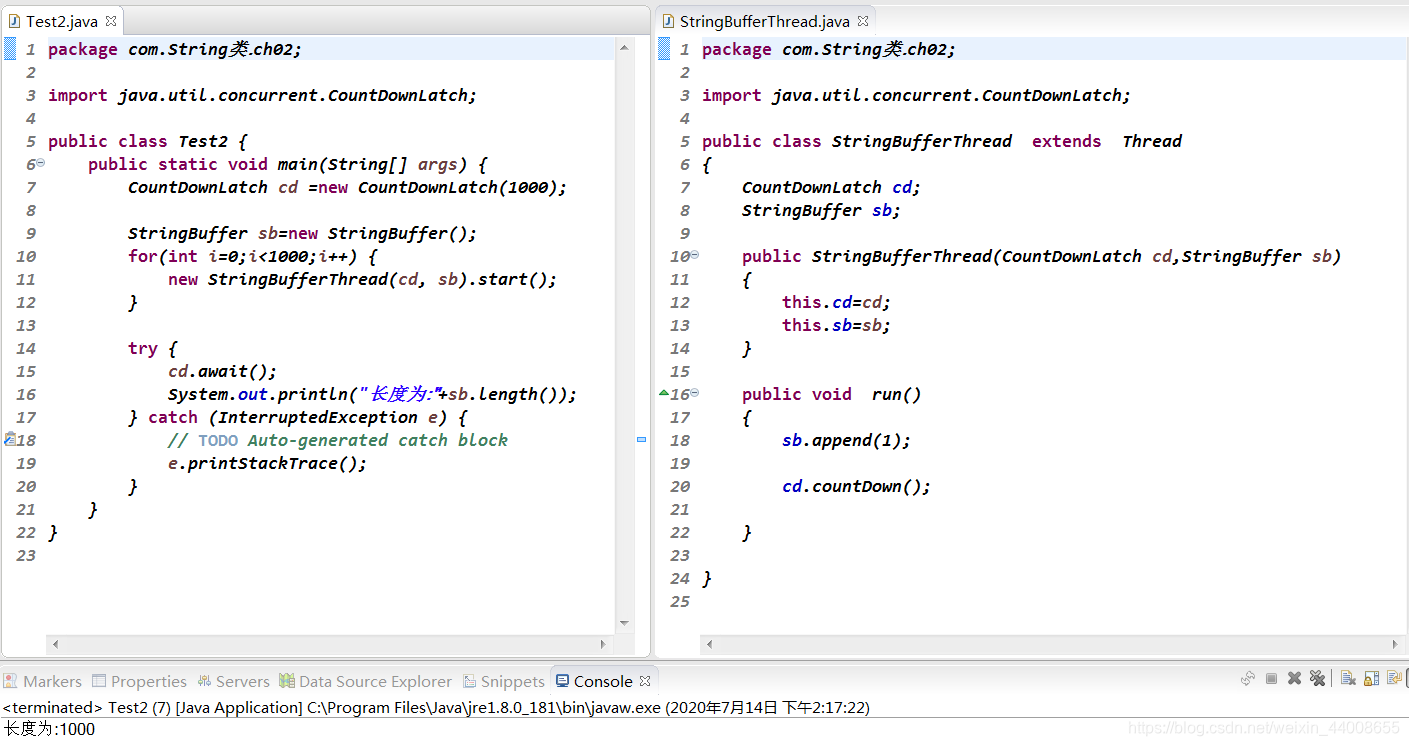Click the 'e.printStackTrace();' line
1409x746 pixels.
pyautogui.click(x=267, y=463)
